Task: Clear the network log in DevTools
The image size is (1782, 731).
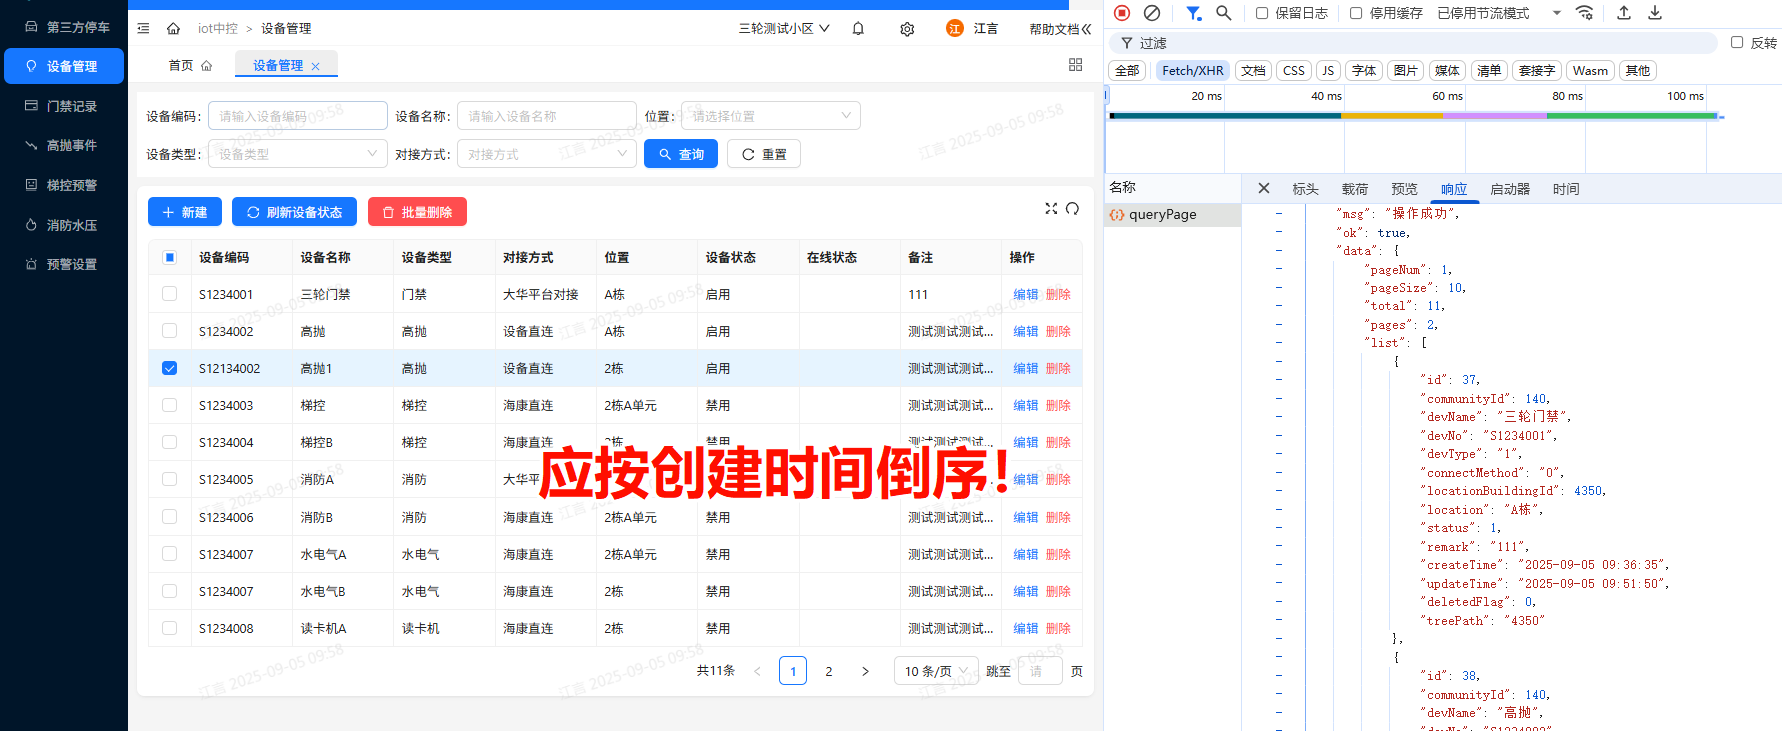Action: (1152, 13)
